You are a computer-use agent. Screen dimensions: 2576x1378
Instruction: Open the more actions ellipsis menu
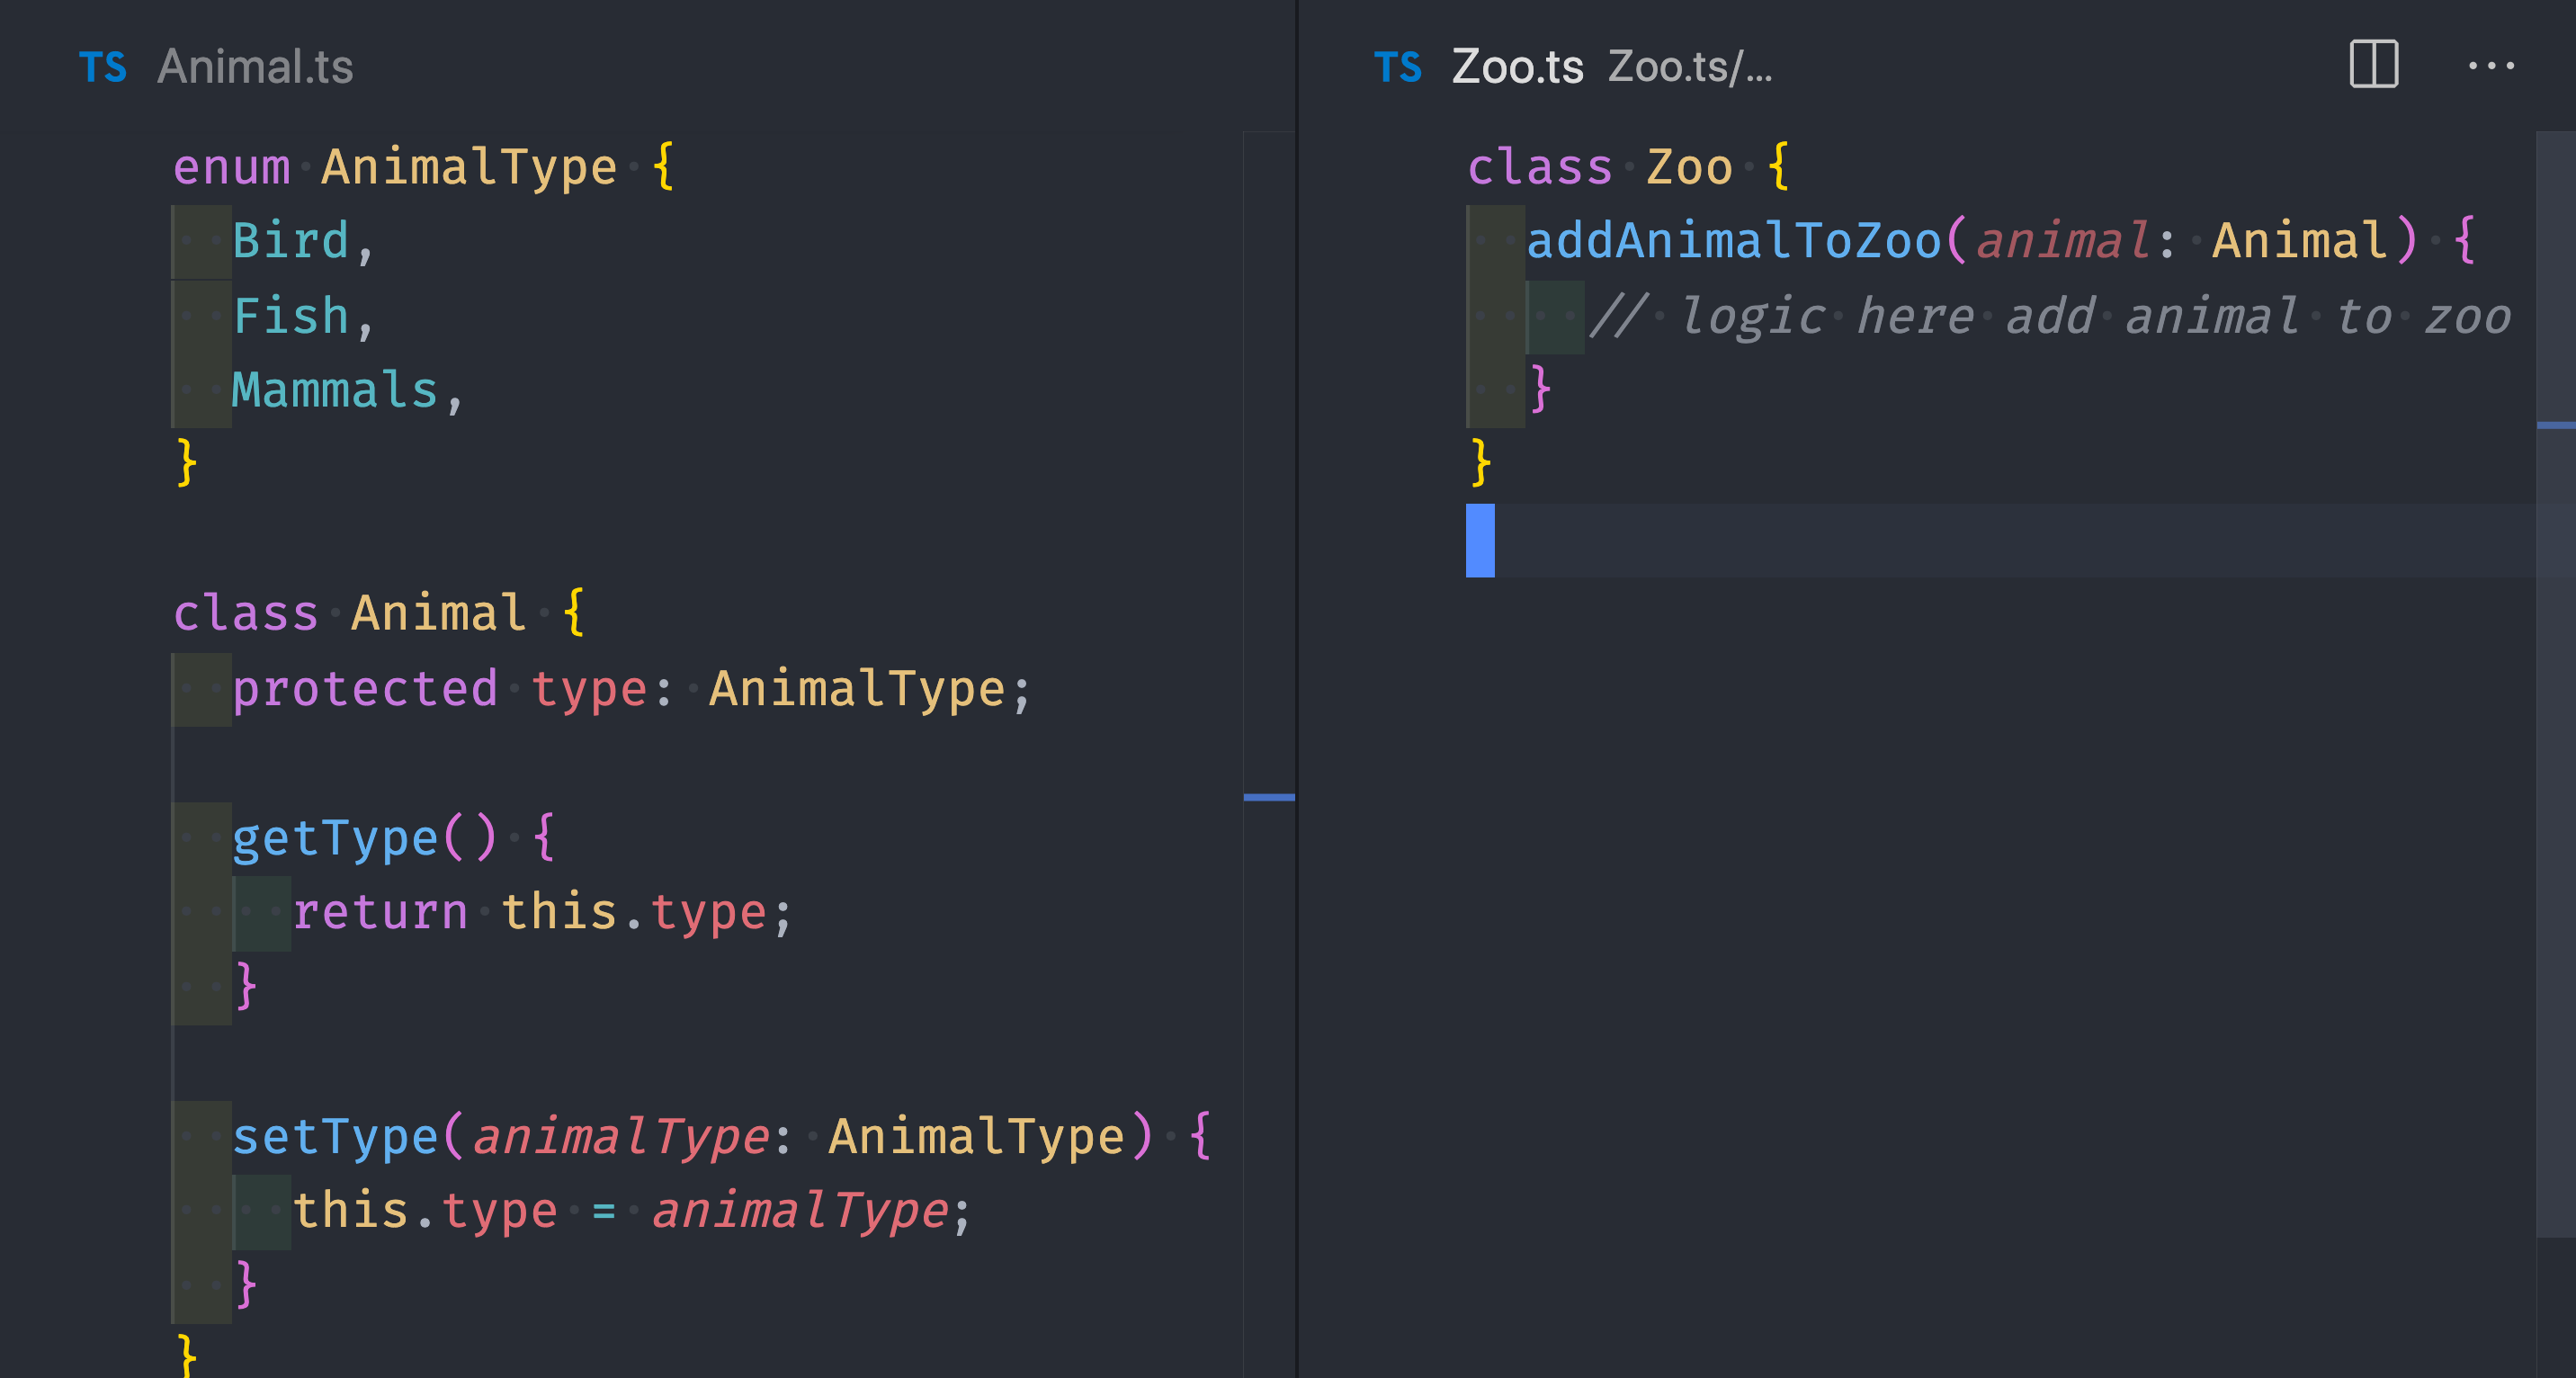click(x=2491, y=66)
